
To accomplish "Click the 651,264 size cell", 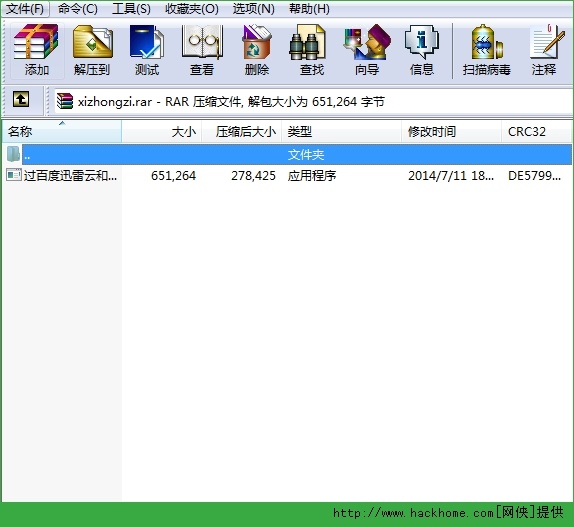I will (x=174, y=176).
